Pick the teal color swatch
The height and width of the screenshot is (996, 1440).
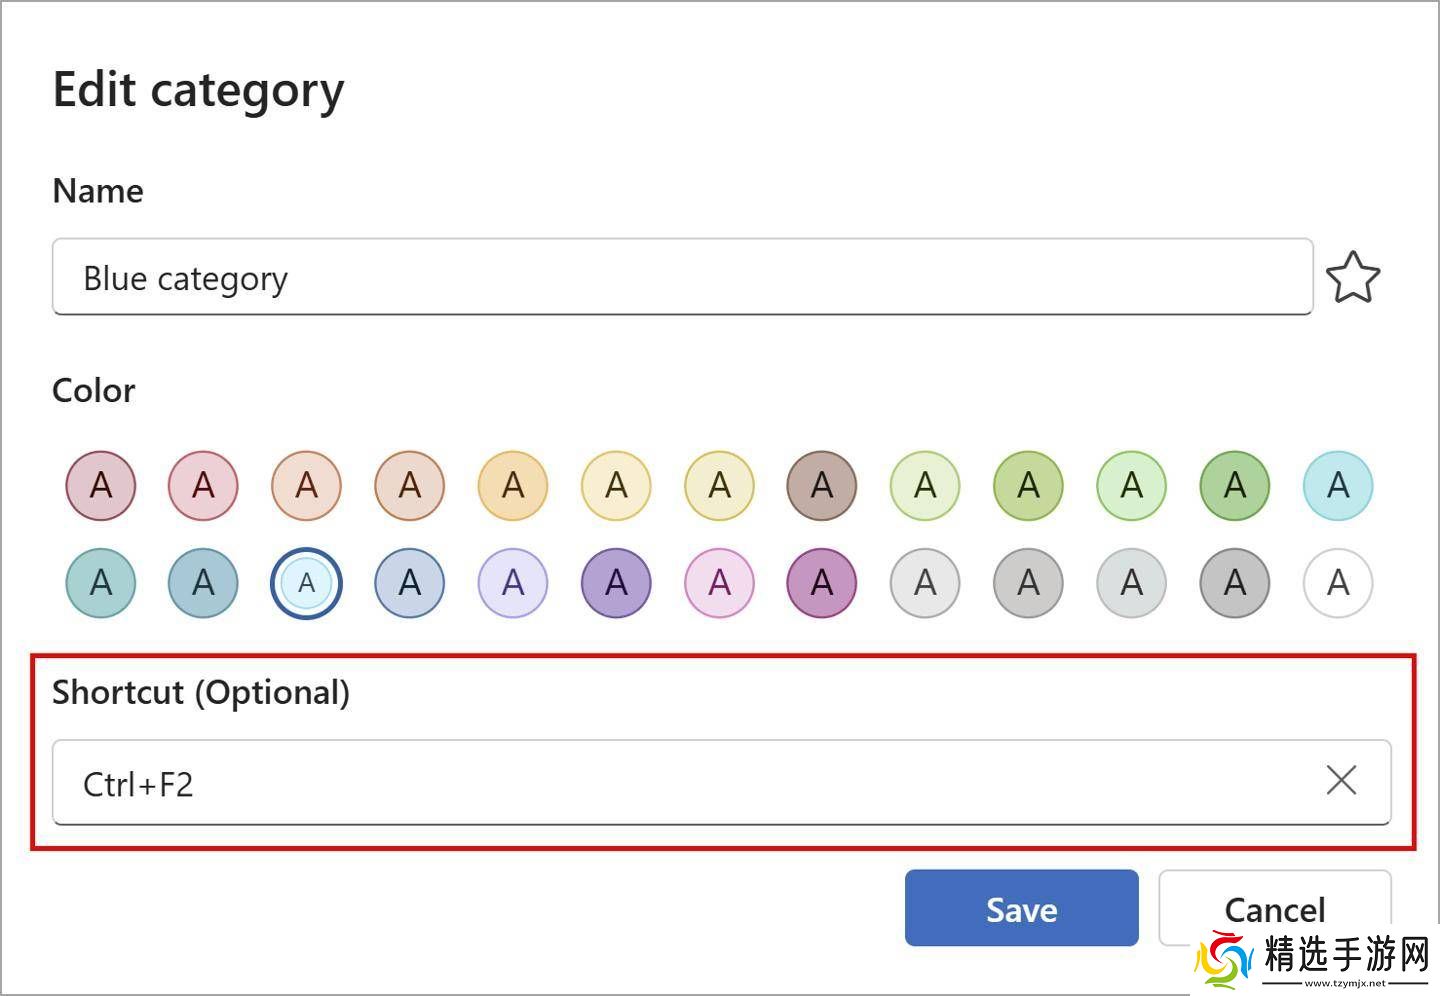101,583
